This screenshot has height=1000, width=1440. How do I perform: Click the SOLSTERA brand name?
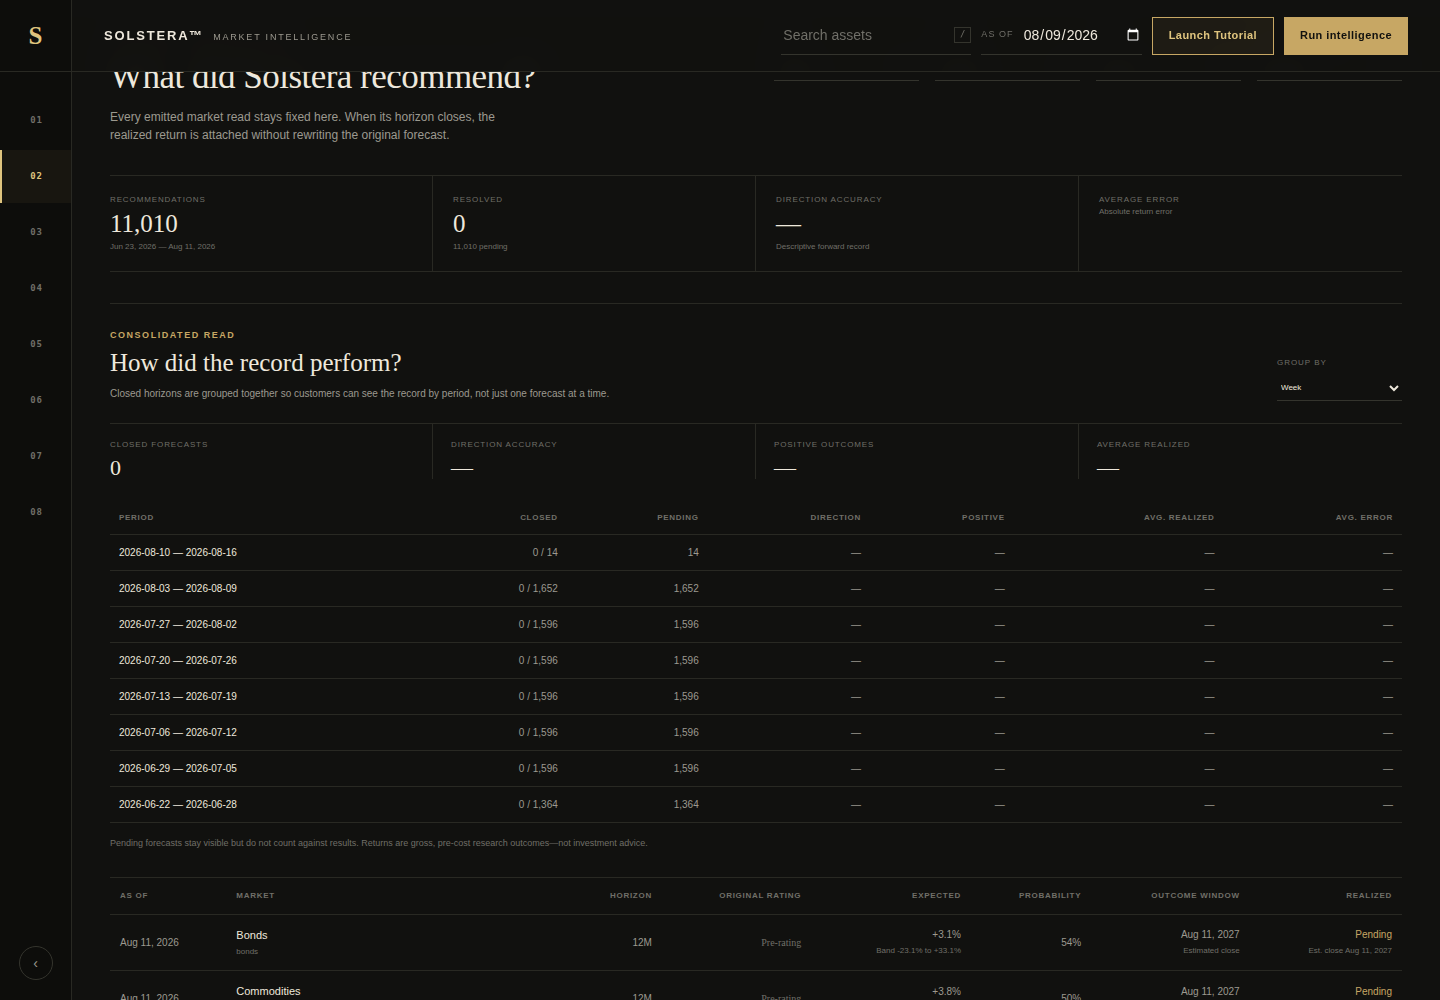tap(153, 36)
